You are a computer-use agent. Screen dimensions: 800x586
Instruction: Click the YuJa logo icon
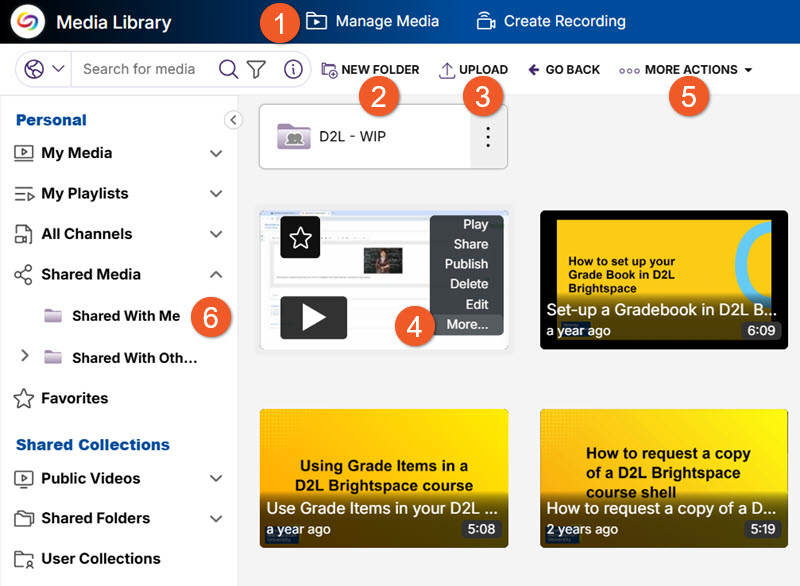click(27, 21)
